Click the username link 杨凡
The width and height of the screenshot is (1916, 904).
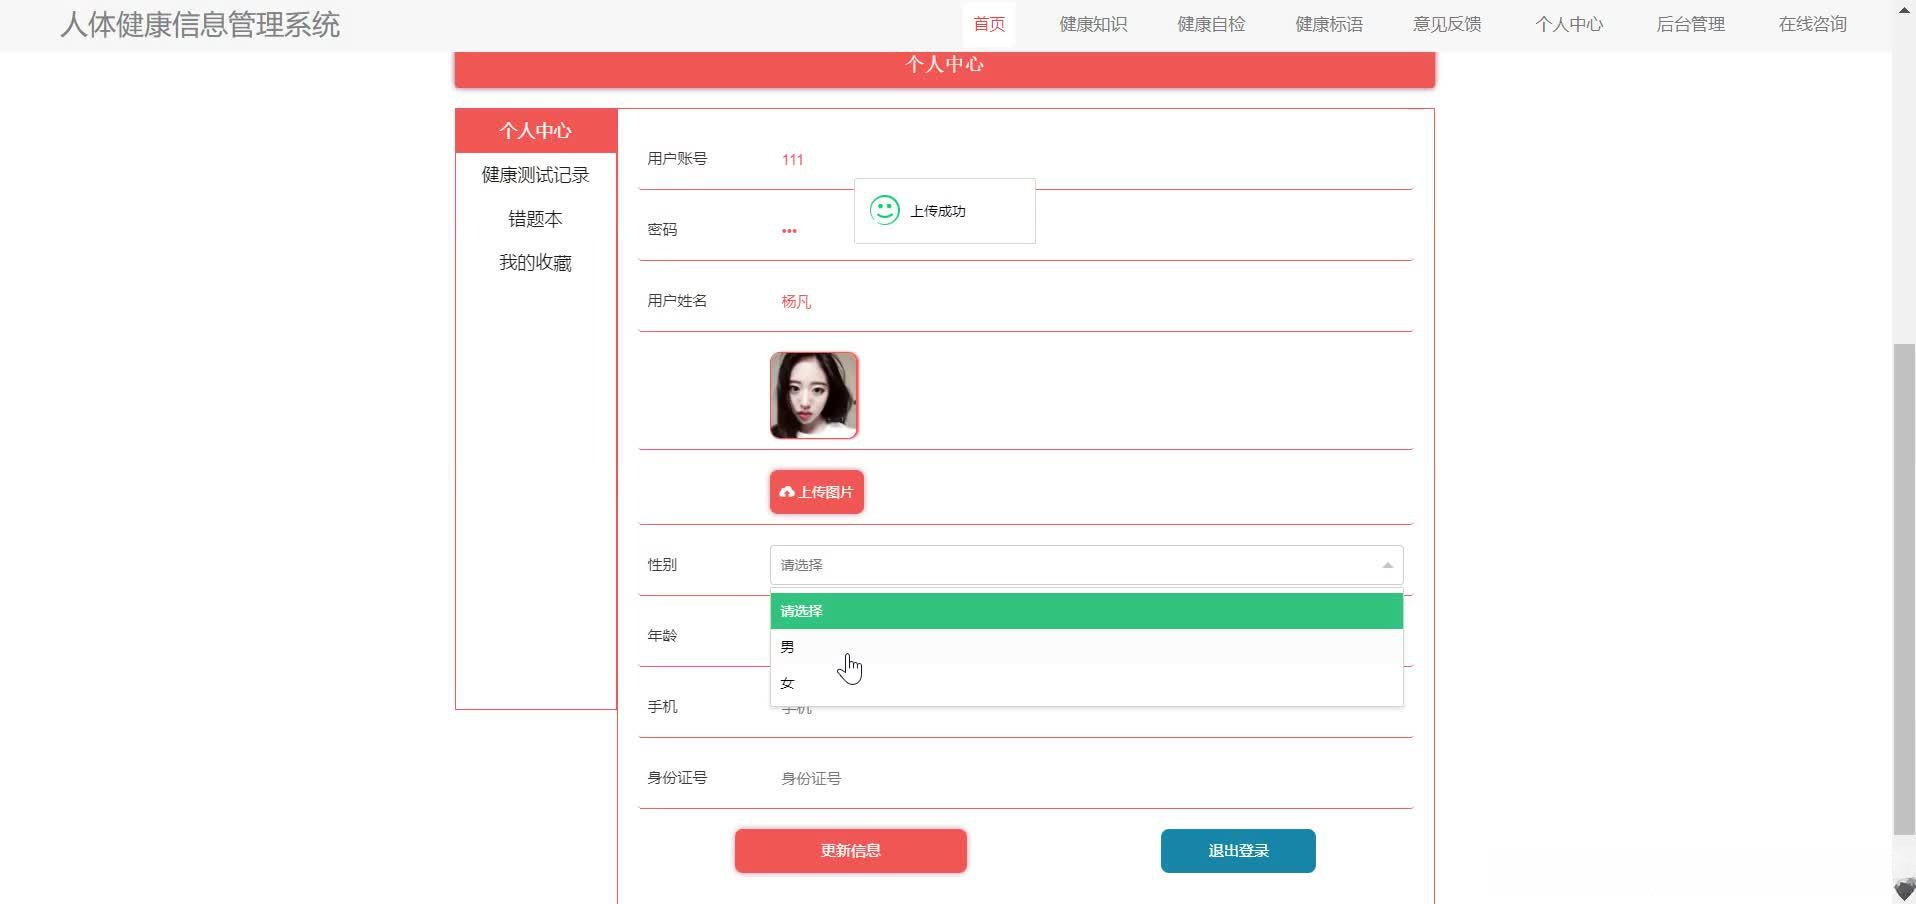[x=795, y=301]
